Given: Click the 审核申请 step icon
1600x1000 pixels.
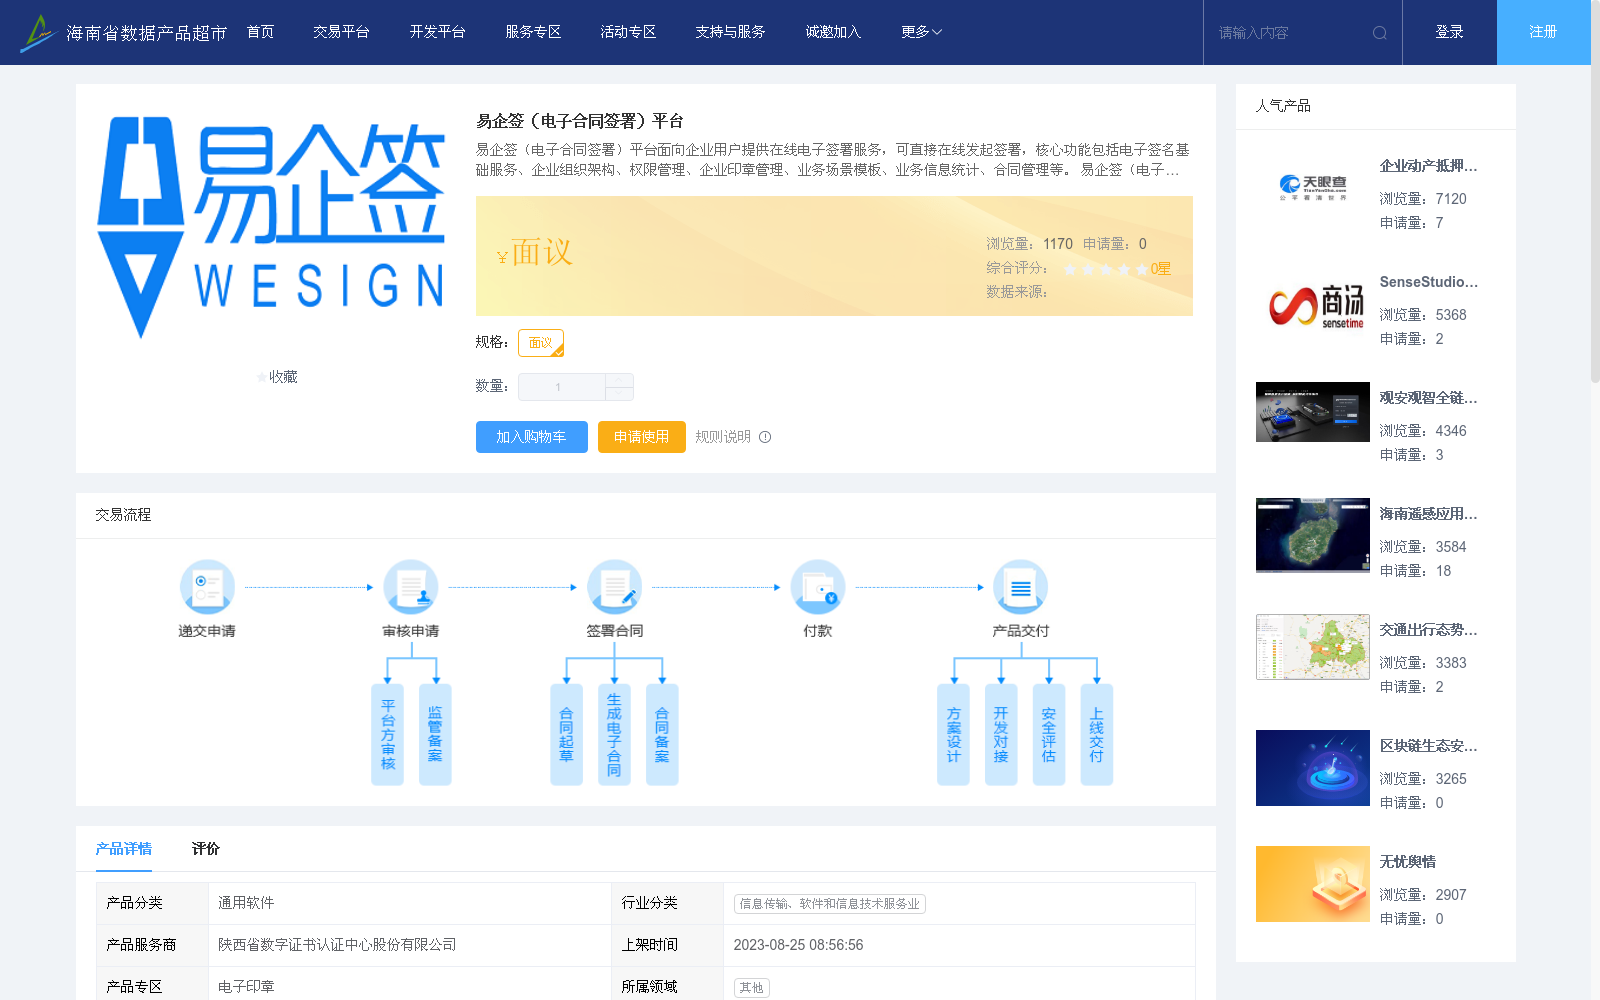Looking at the screenshot, I should tap(411, 587).
